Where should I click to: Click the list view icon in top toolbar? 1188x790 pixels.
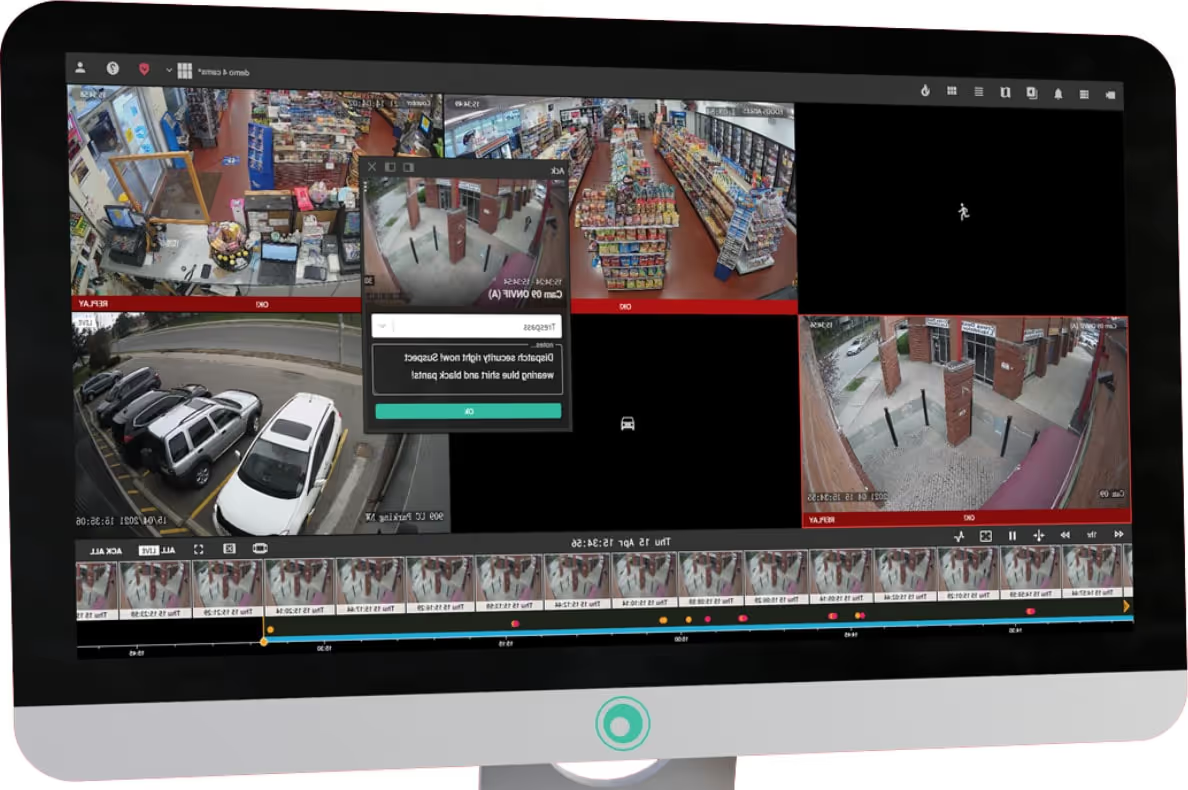click(978, 92)
